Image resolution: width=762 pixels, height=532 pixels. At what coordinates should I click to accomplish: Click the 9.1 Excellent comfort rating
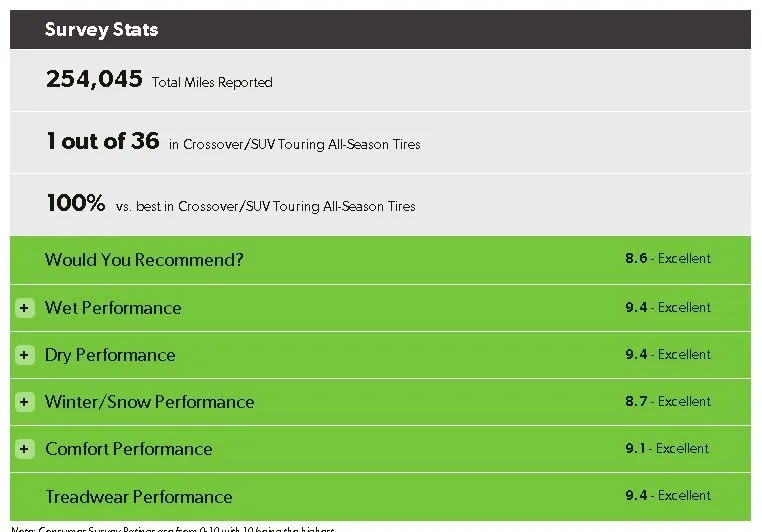667,448
